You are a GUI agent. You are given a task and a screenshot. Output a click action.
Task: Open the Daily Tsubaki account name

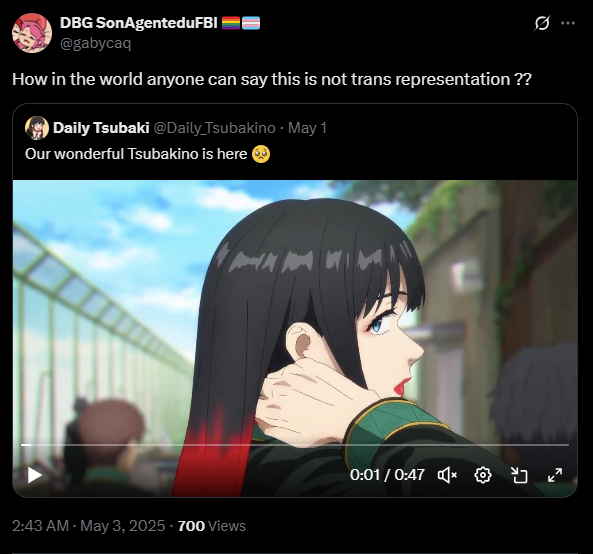click(101, 128)
